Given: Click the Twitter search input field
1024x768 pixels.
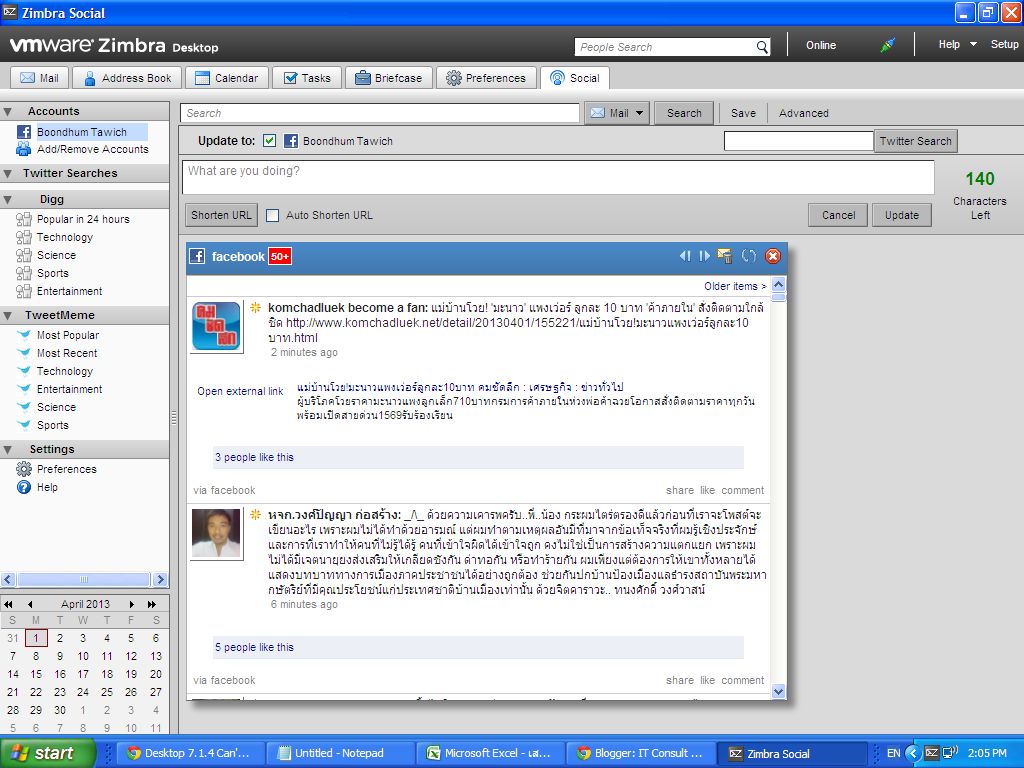Looking at the screenshot, I should pos(798,140).
